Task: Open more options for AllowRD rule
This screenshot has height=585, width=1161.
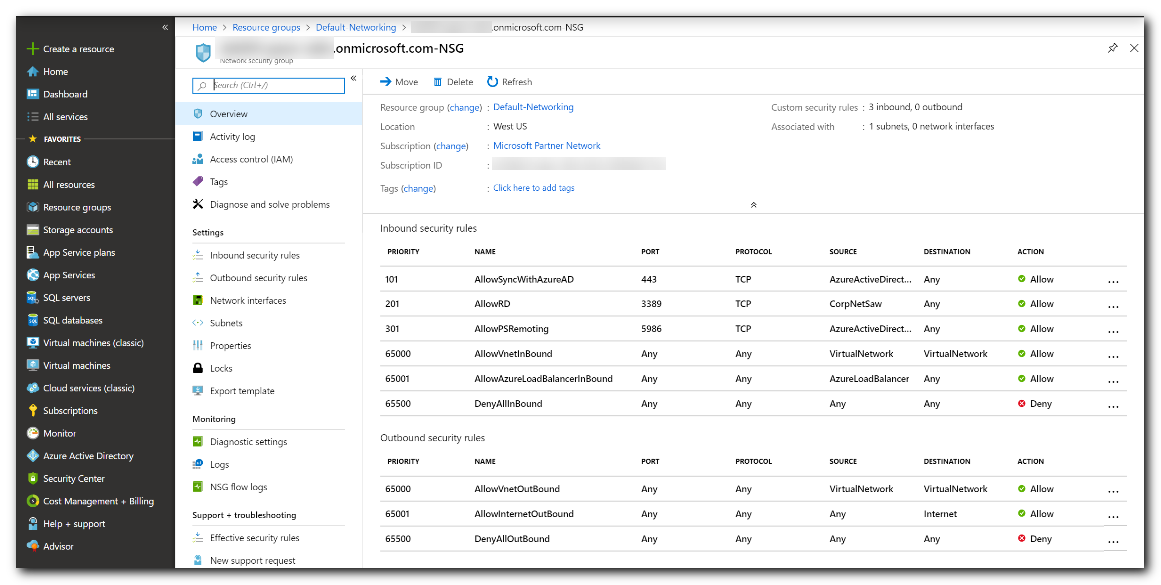Action: point(1113,307)
